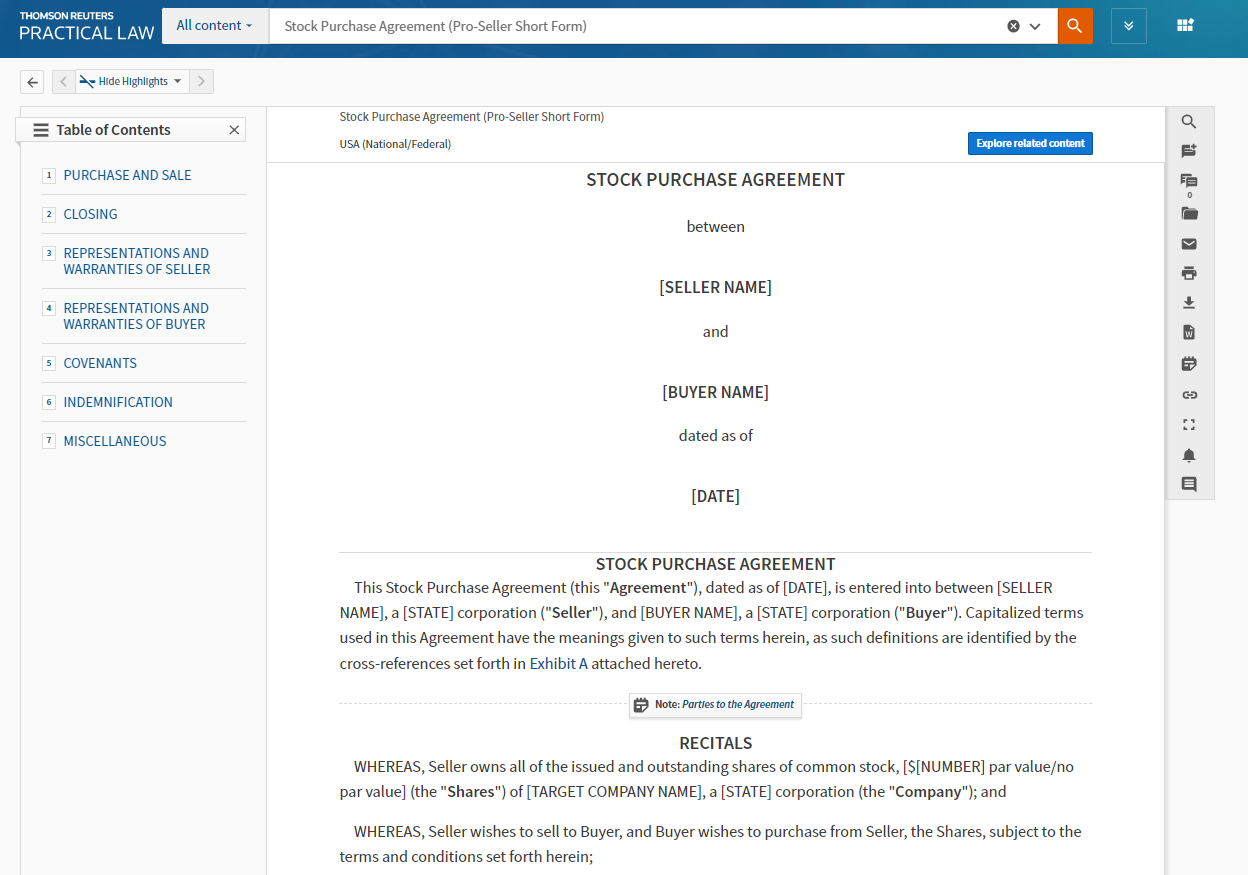
Task: Open Hide Highlights dropdown
Action: pyautogui.click(x=132, y=82)
